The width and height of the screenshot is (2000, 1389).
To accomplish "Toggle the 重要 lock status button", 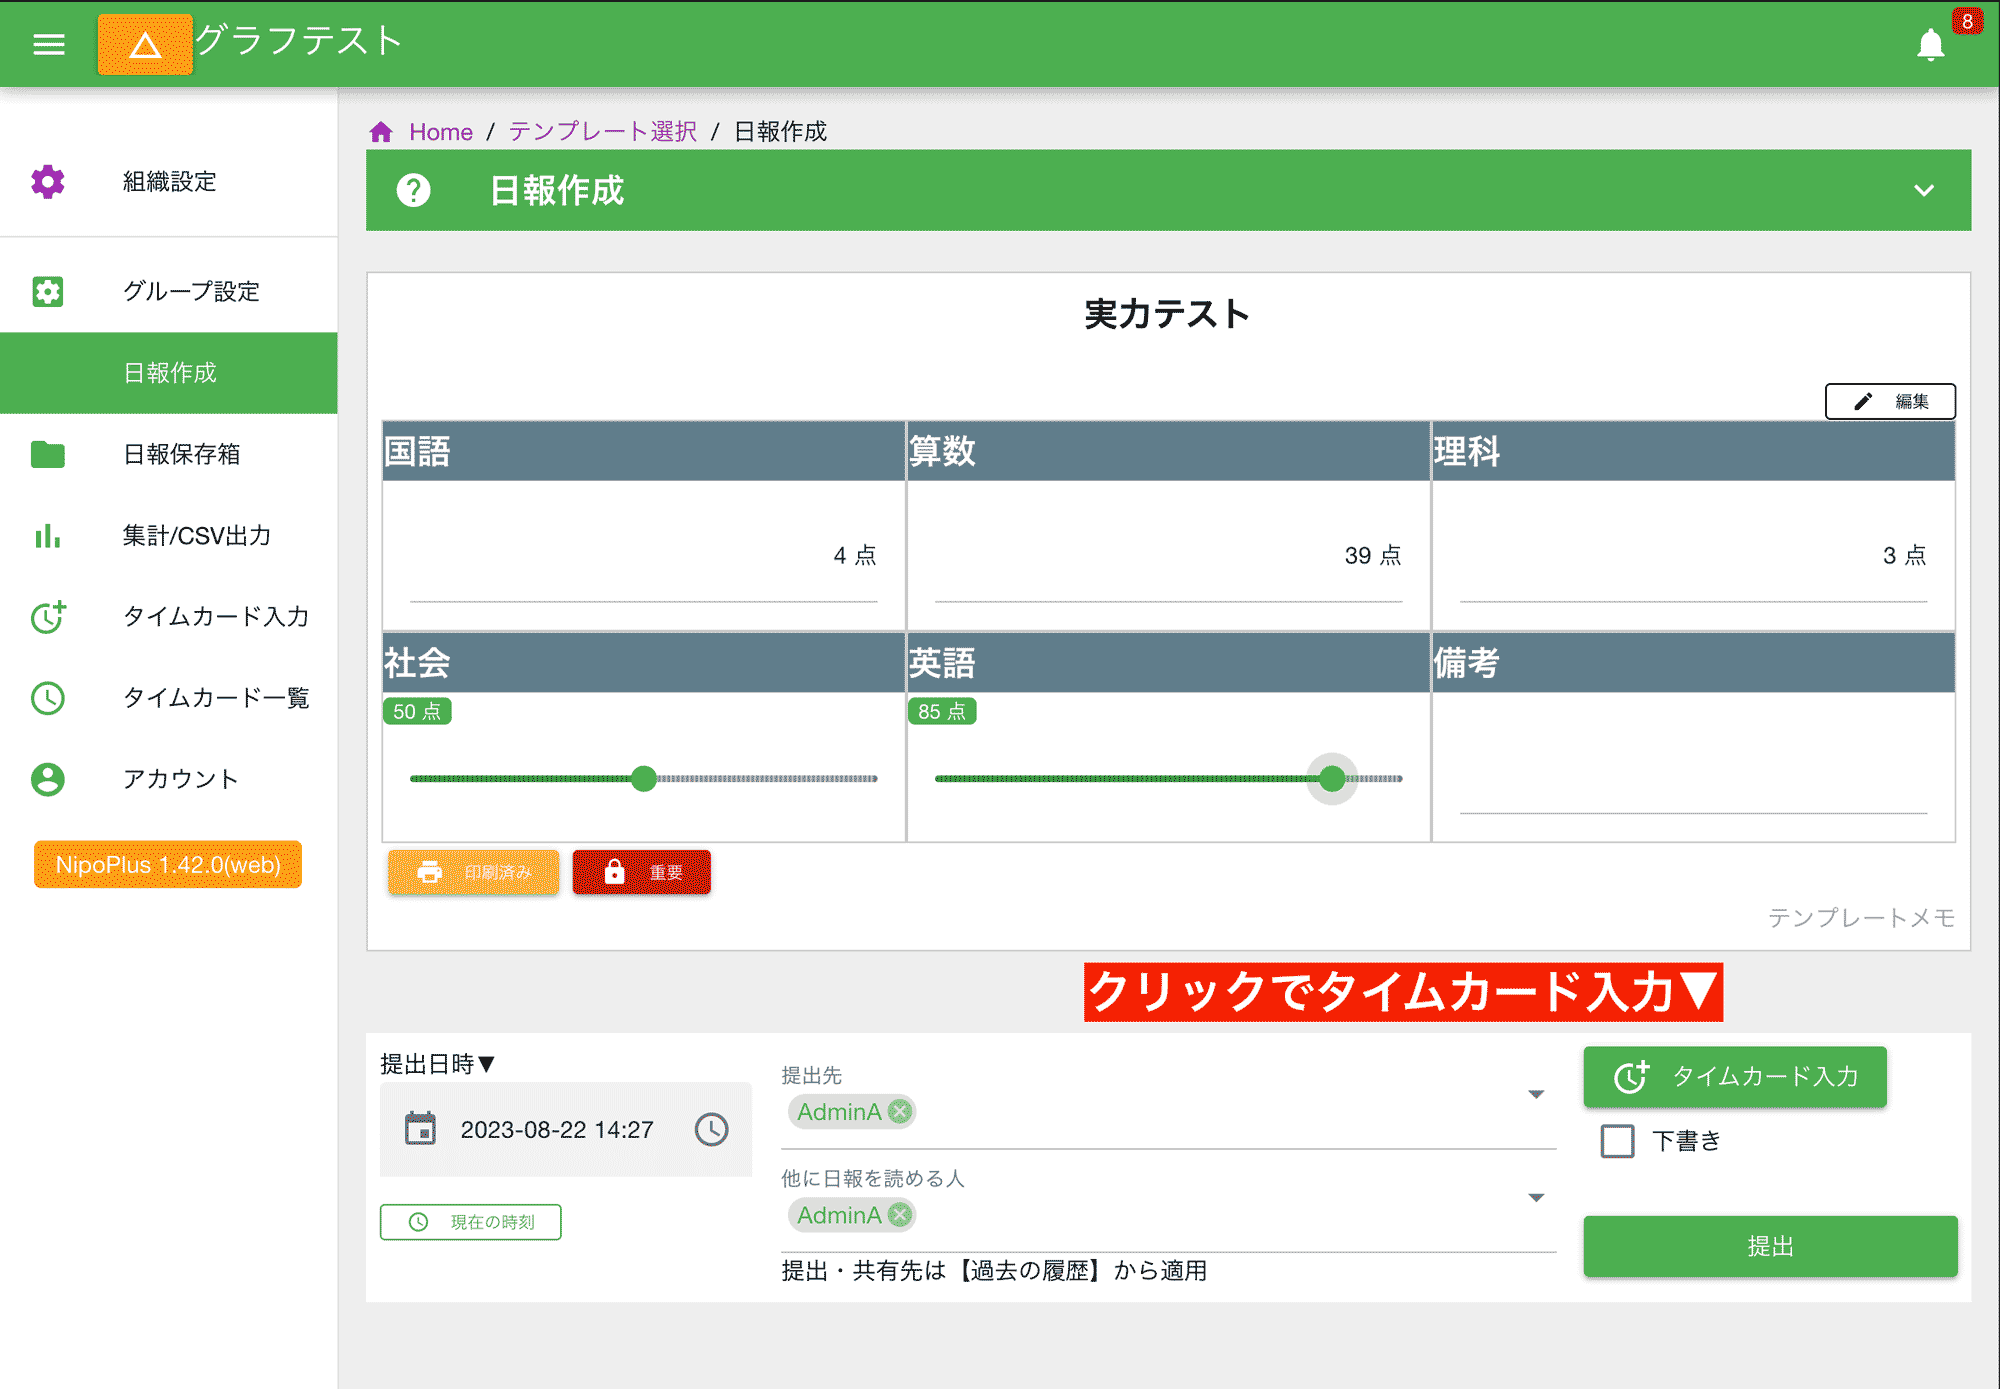I will 641,872.
